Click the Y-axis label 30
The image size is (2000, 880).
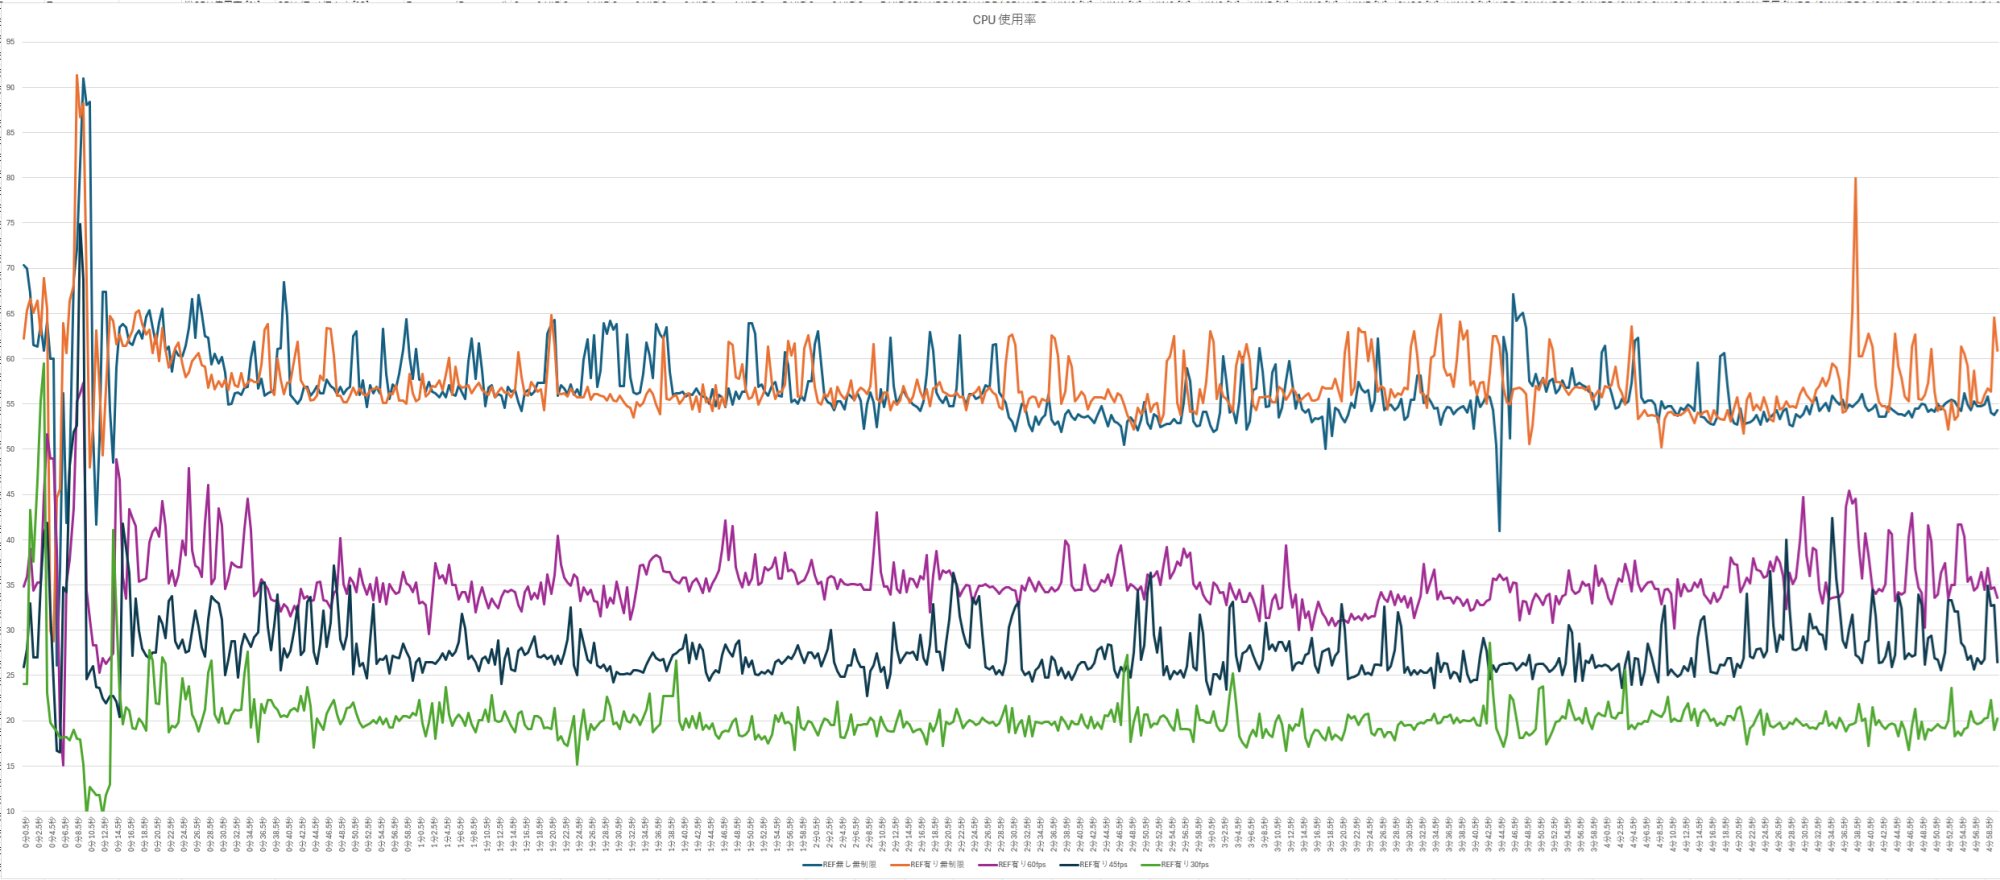coord(10,630)
